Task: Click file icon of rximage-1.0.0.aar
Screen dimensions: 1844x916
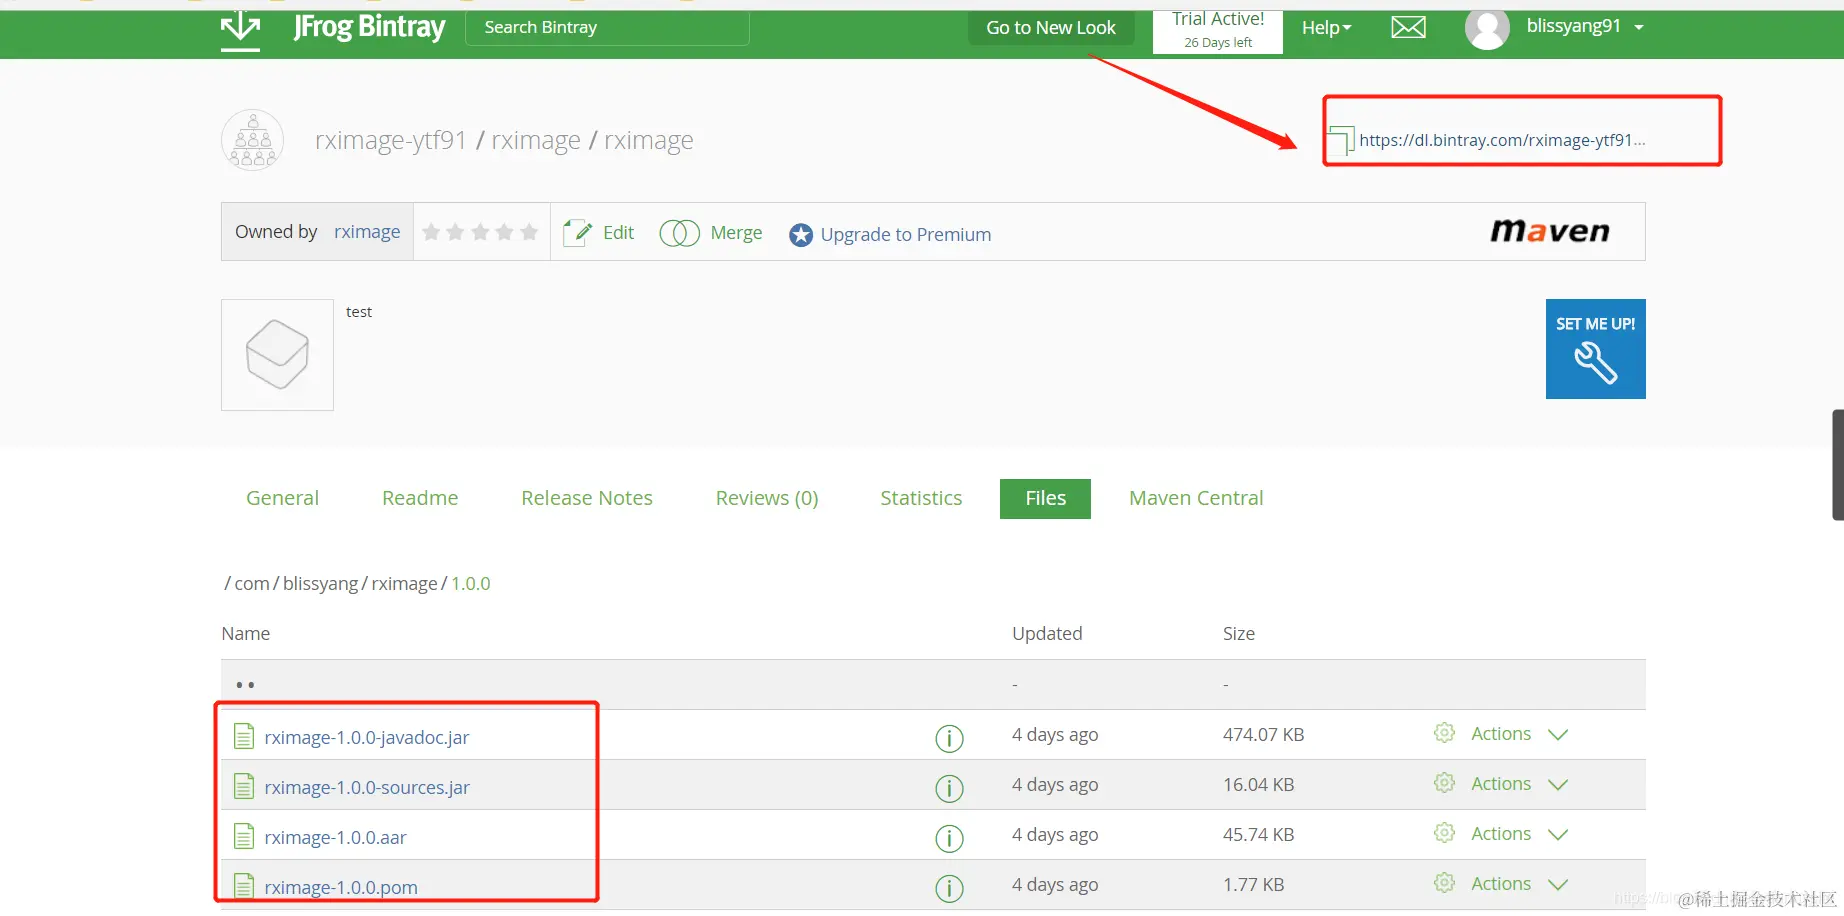Action: (243, 836)
